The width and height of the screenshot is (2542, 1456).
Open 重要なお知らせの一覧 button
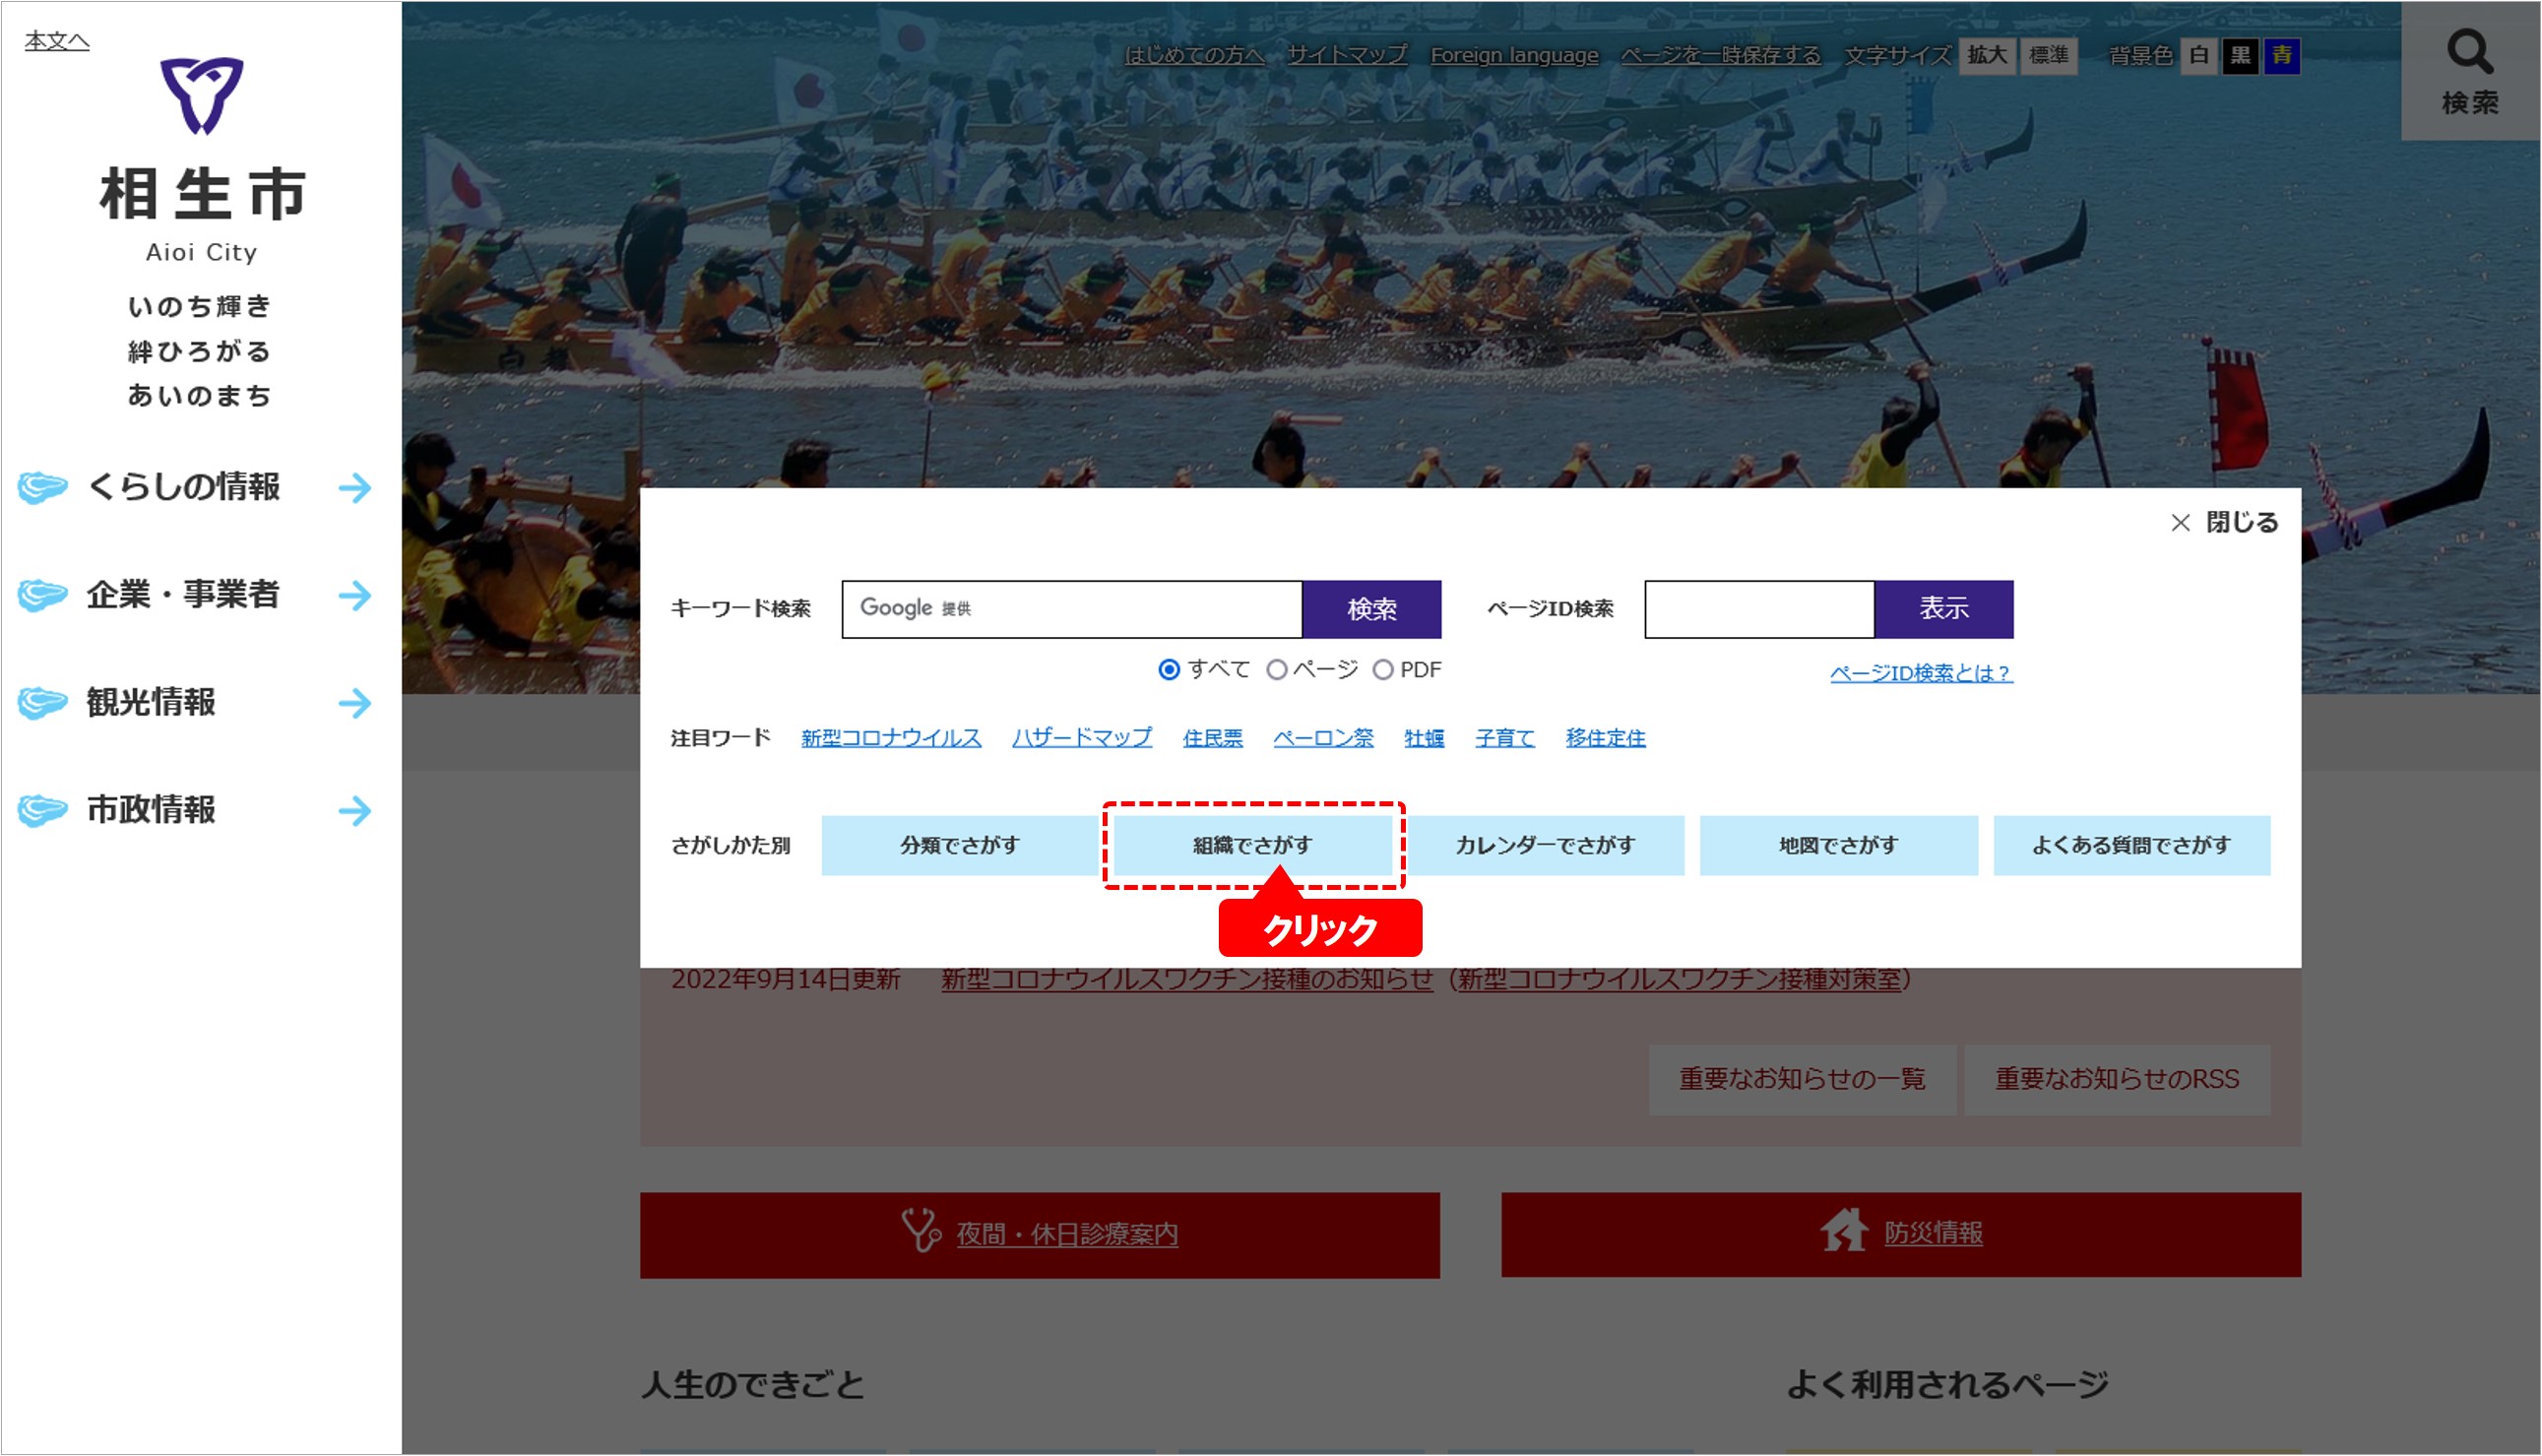coord(1802,1080)
